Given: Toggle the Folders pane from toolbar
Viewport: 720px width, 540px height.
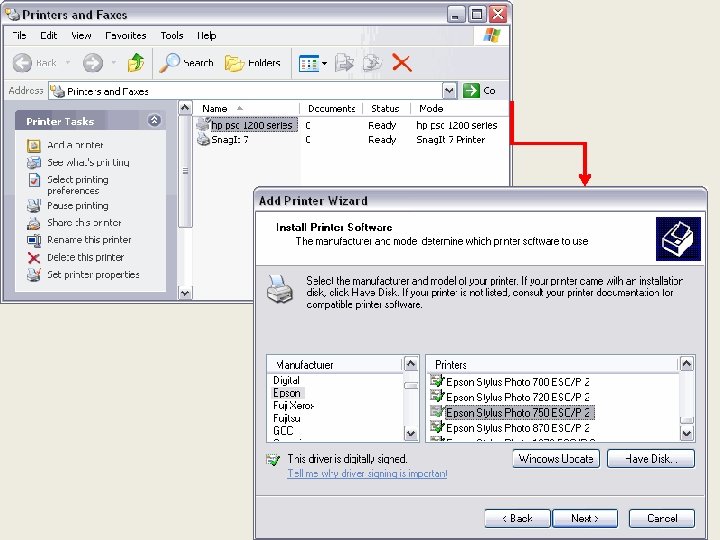Looking at the screenshot, I should click(253, 62).
